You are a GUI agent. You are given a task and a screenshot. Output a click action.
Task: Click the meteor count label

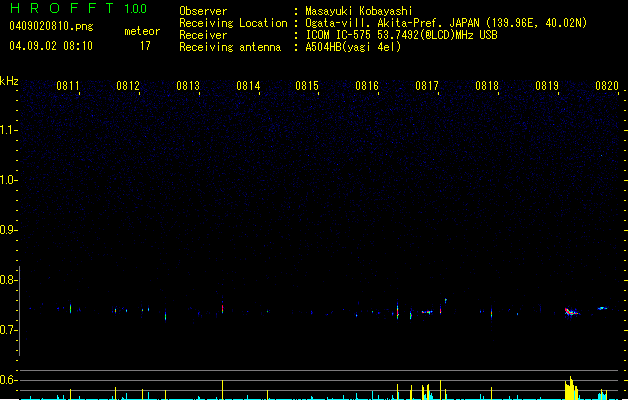(x=142, y=31)
